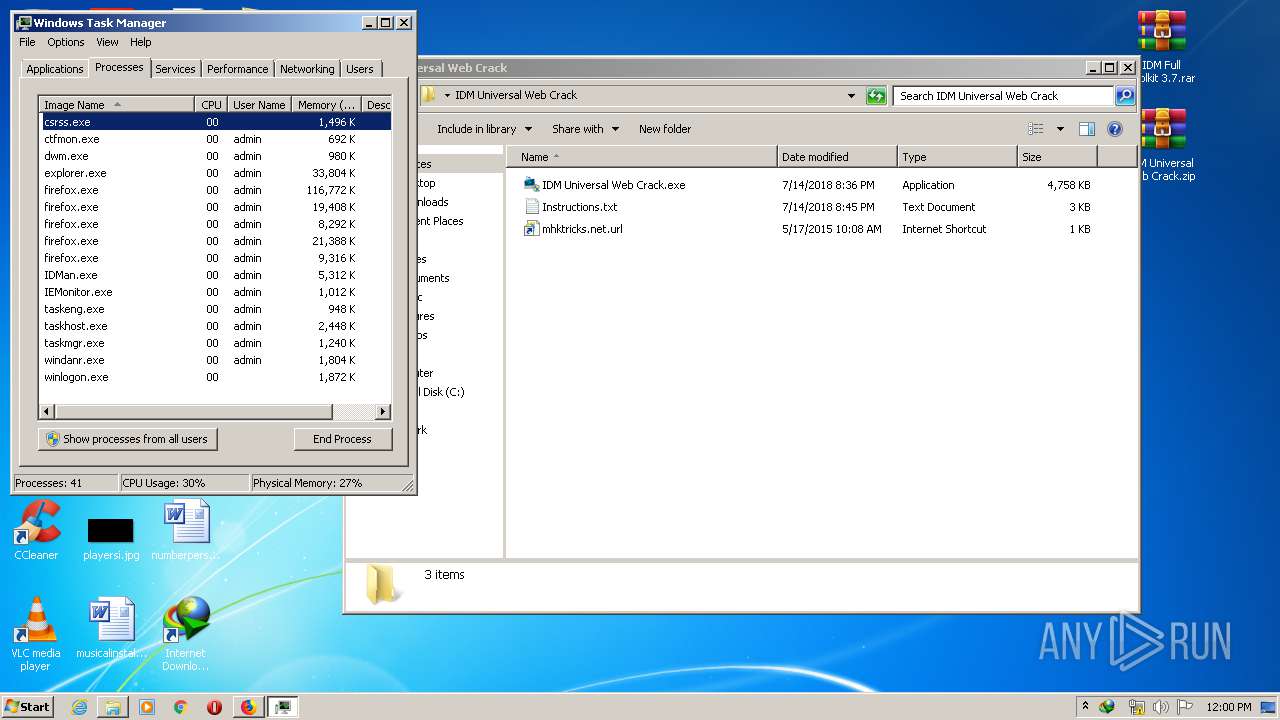
Task: Open Windows Explorer taskbar icon
Action: click(113, 707)
